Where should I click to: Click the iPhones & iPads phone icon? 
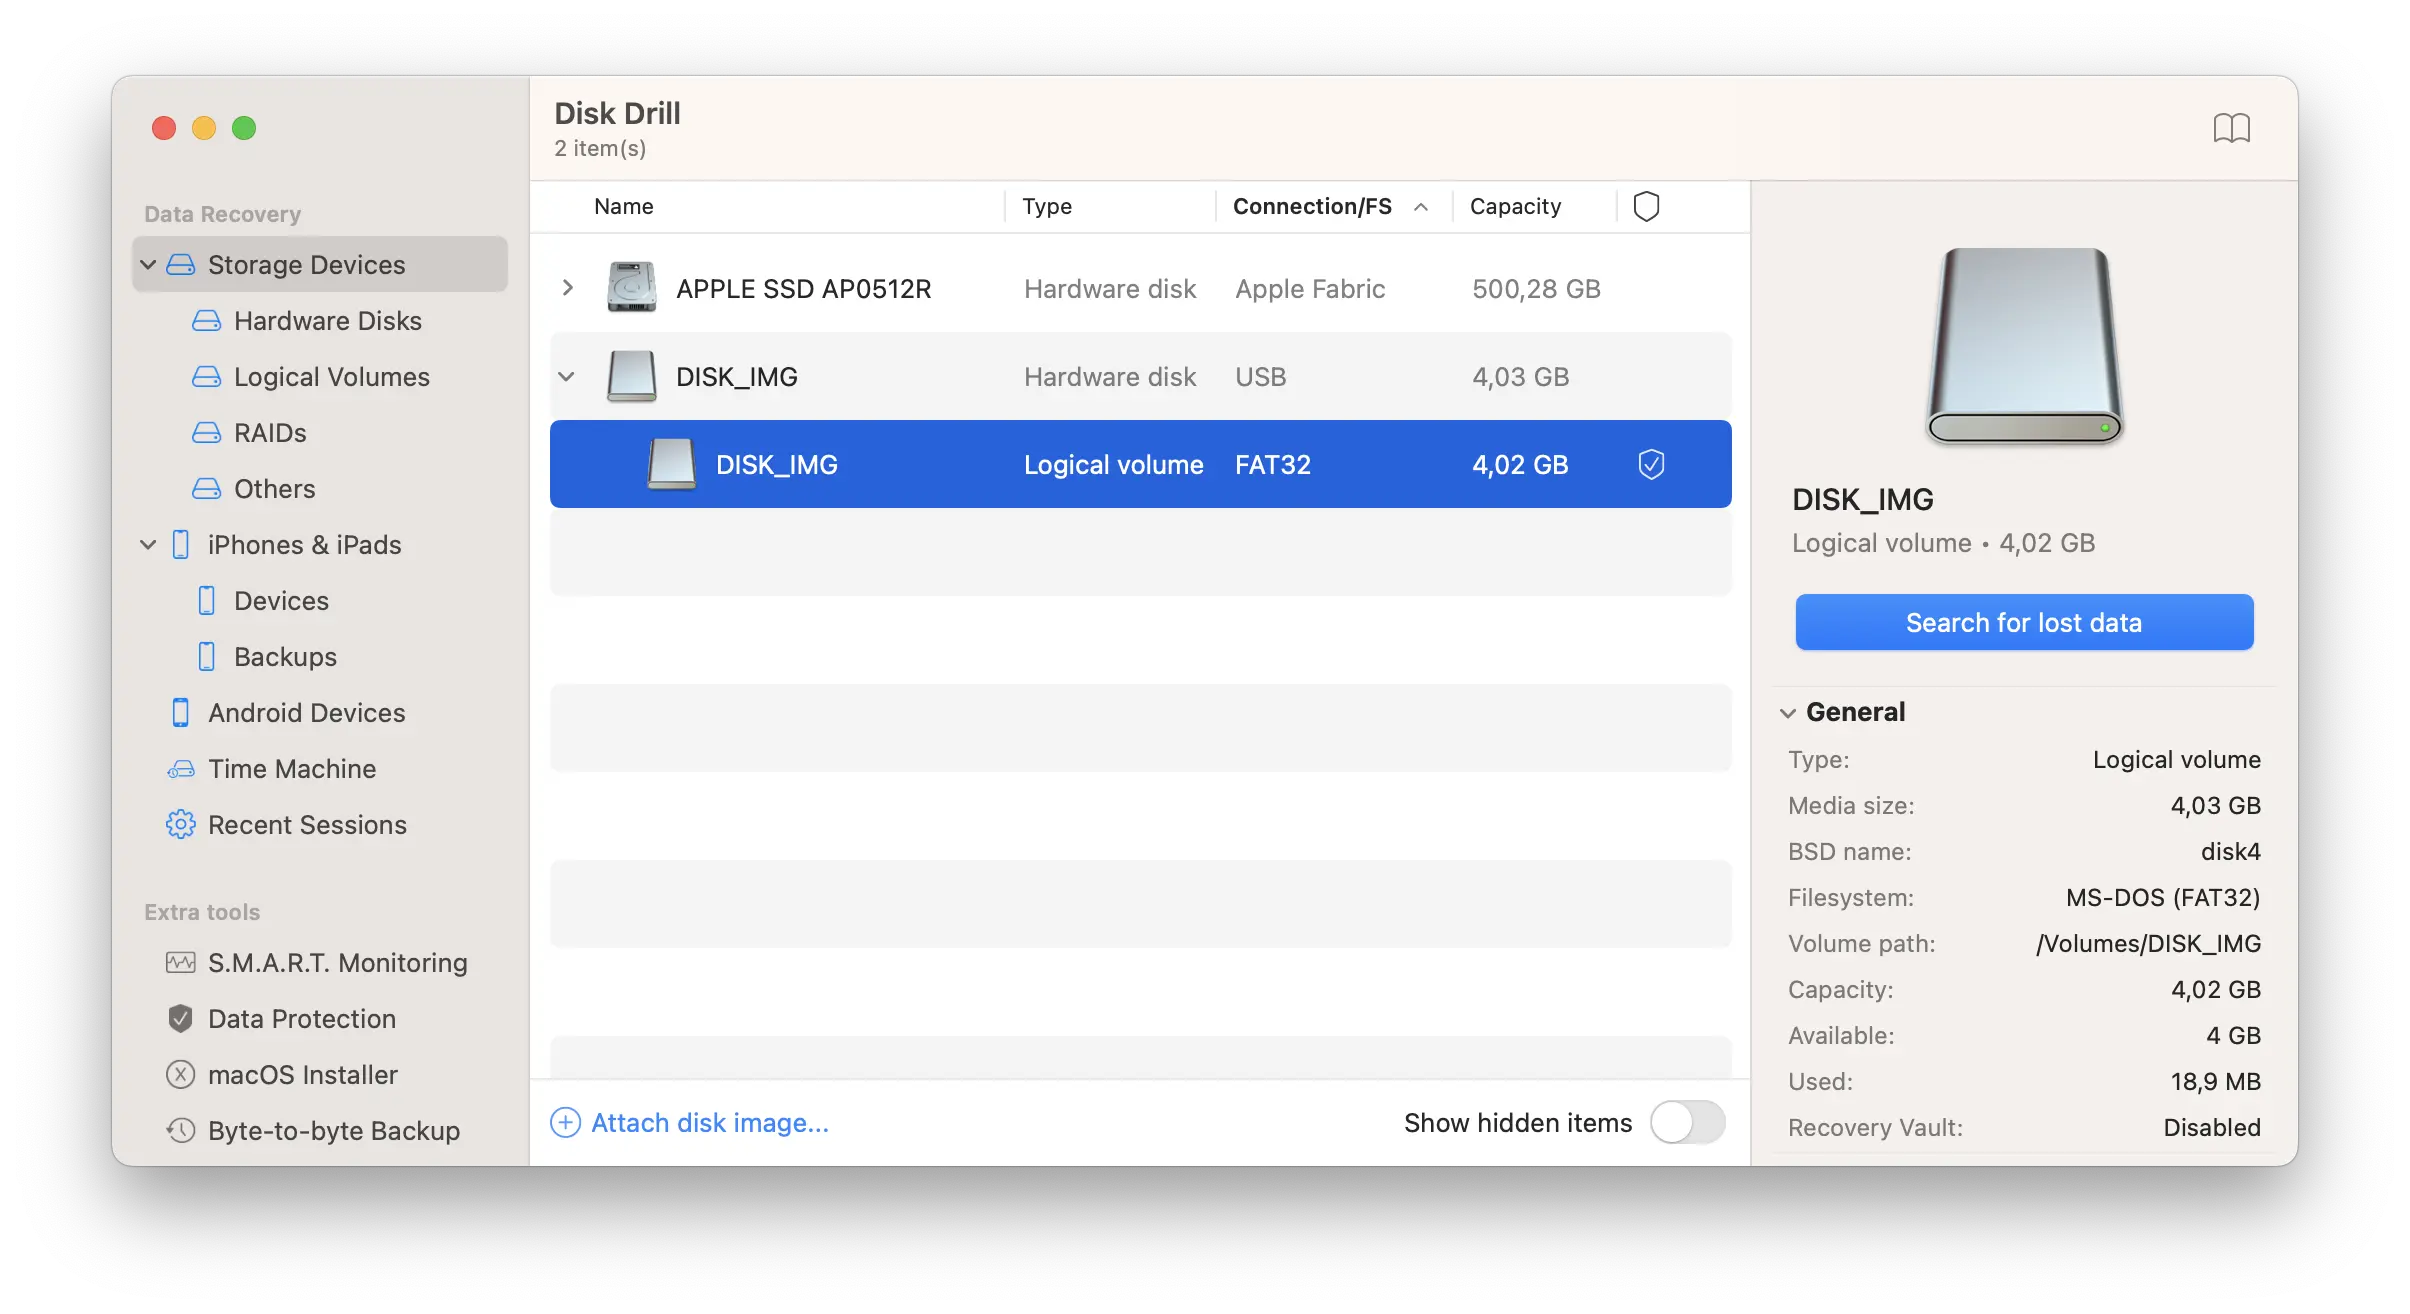point(180,544)
